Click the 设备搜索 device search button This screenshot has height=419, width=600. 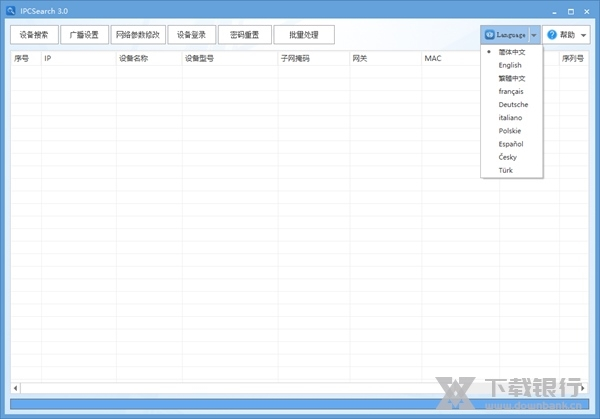pos(34,35)
